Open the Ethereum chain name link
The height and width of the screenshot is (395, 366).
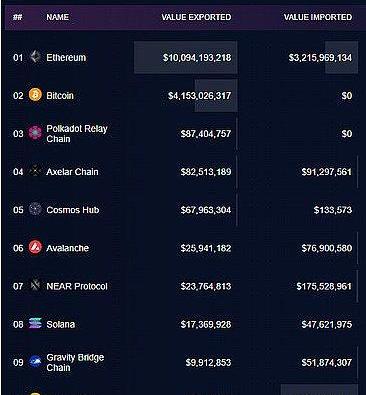point(66,57)
